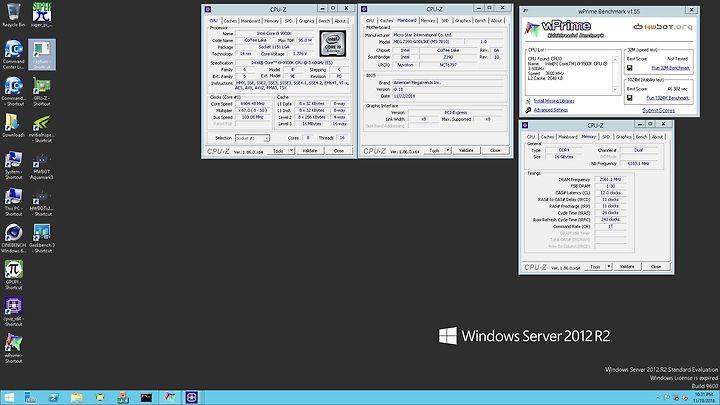Open the GPUPI shortcut icon
Image resolution: width=720 pixels, height=405 pixels.
tap(13, 275)
